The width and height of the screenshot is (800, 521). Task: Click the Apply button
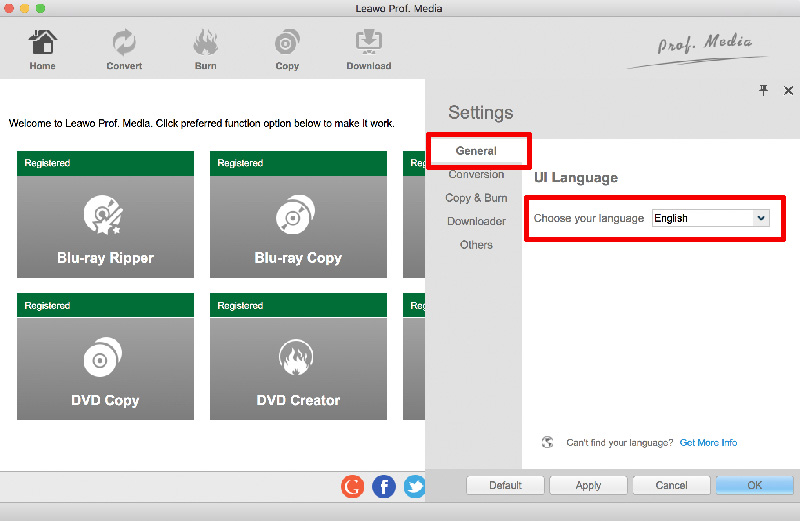coord(588,485)
